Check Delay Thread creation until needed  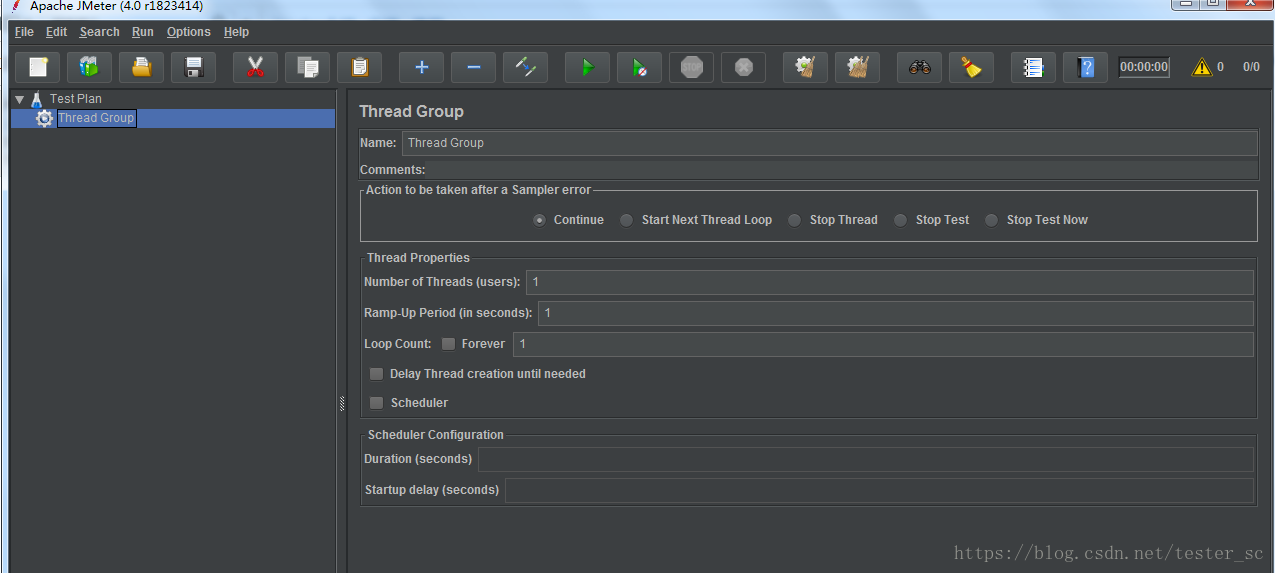[376, 374]
